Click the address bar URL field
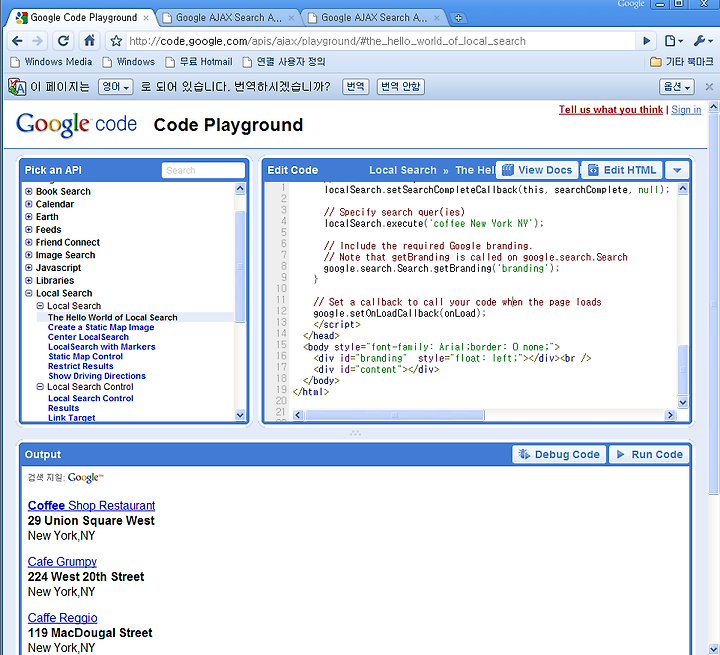Viewport: 720px width, 655px height. click(x=380, y=41)
